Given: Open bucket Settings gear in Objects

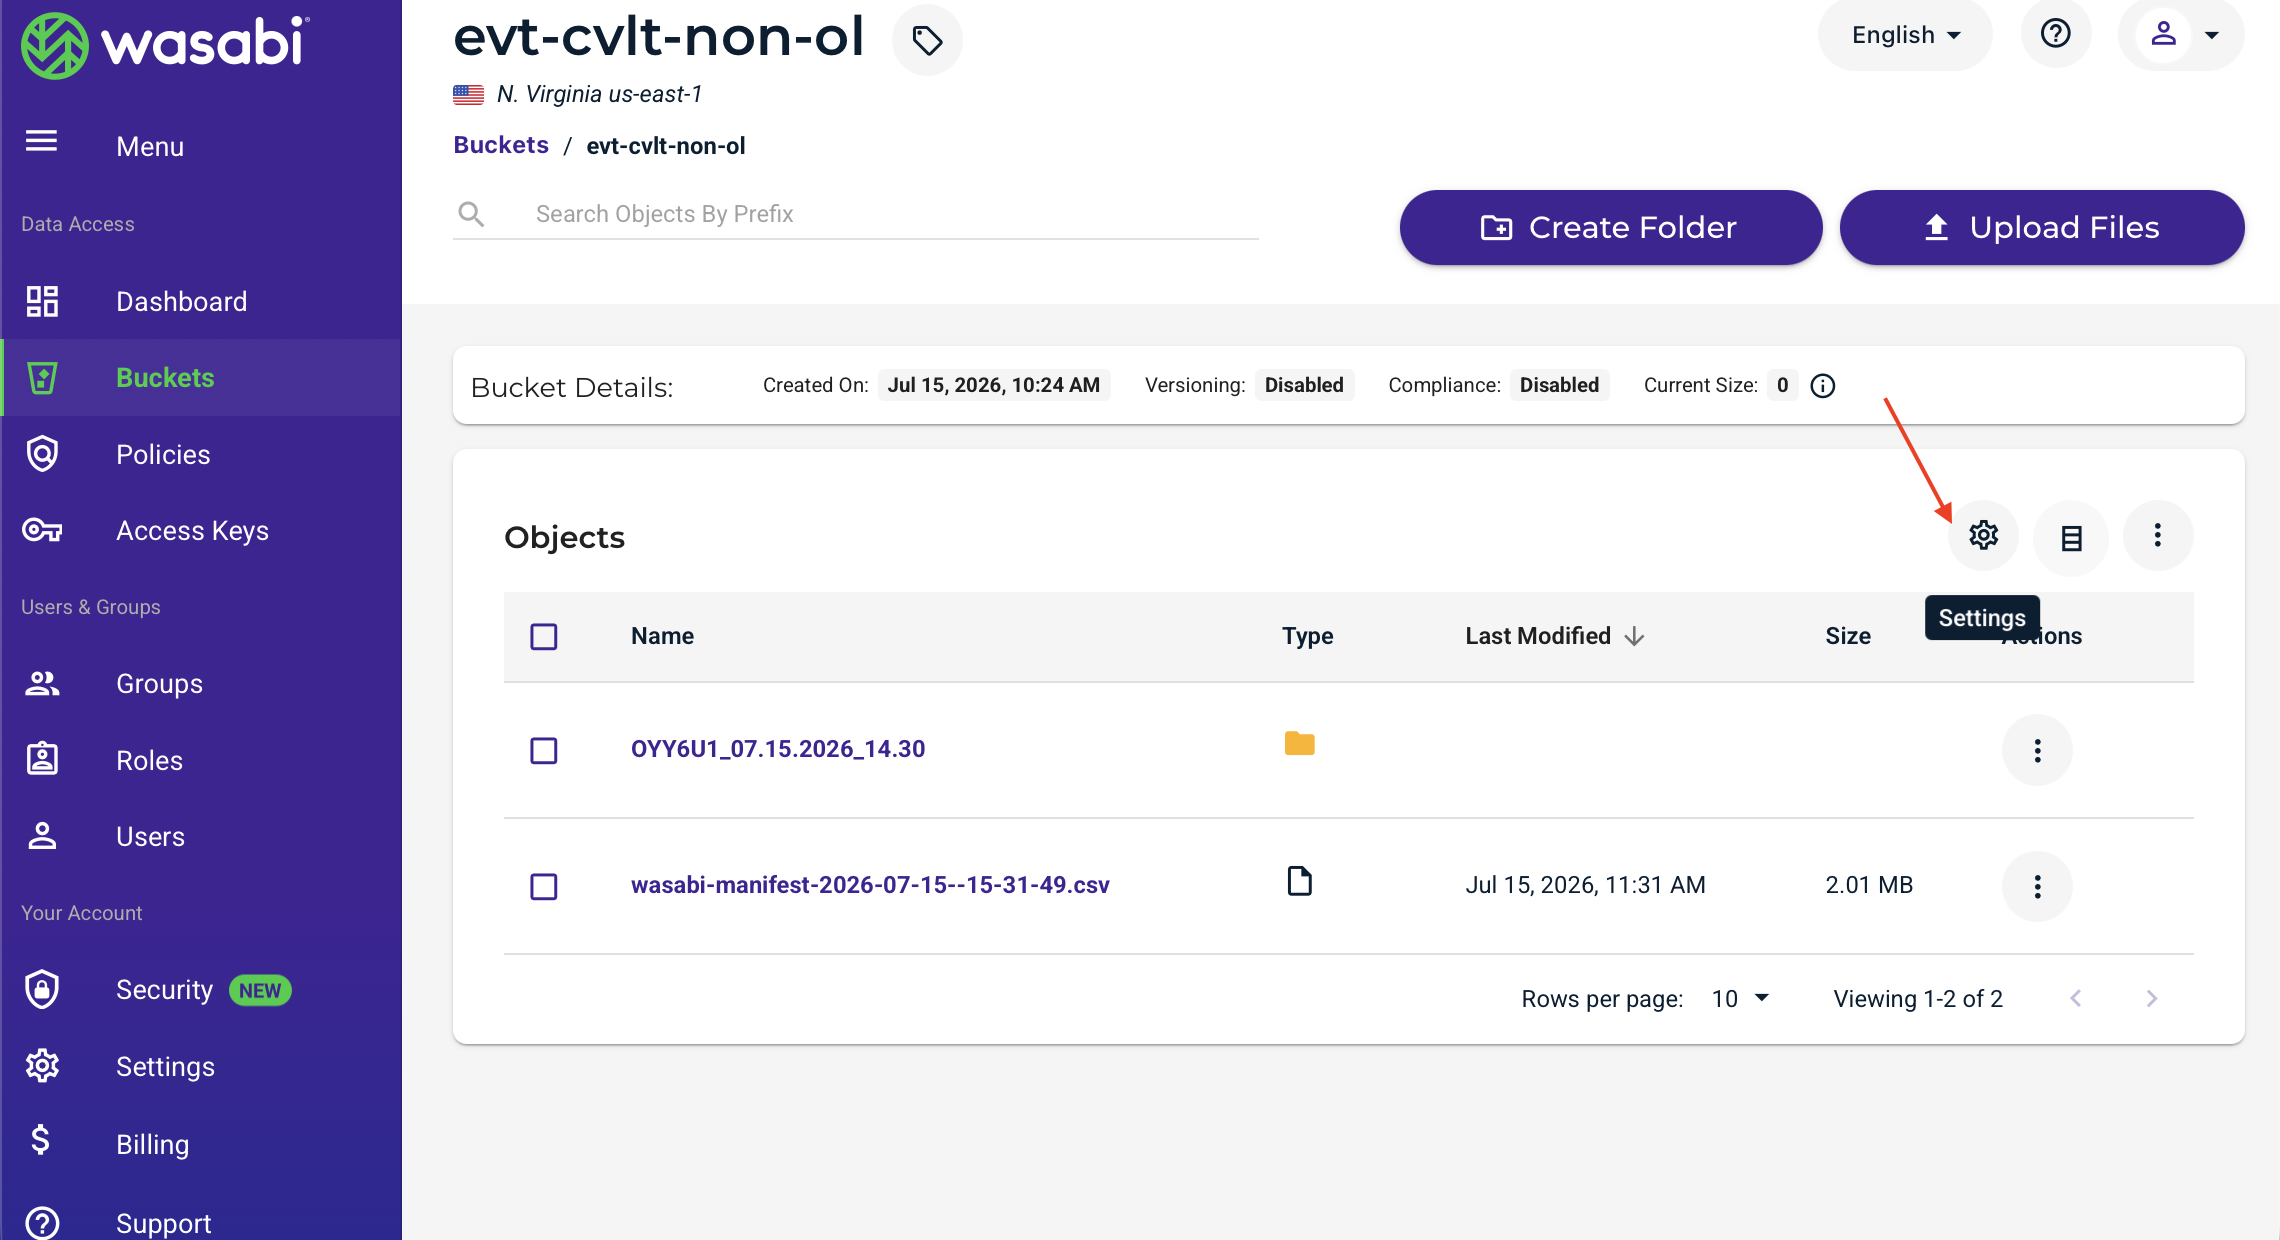Looking at the screenshot, I should coord(1984,536).
